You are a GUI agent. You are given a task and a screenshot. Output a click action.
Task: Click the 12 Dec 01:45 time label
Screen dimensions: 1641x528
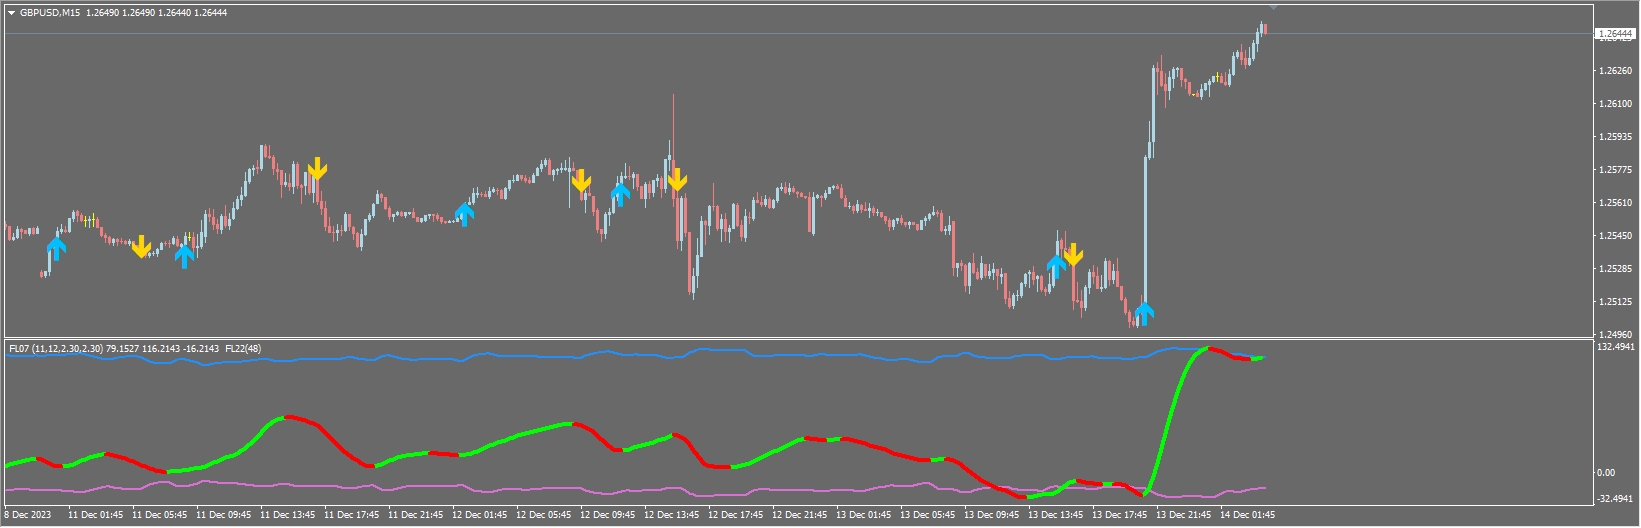(480, 516)
